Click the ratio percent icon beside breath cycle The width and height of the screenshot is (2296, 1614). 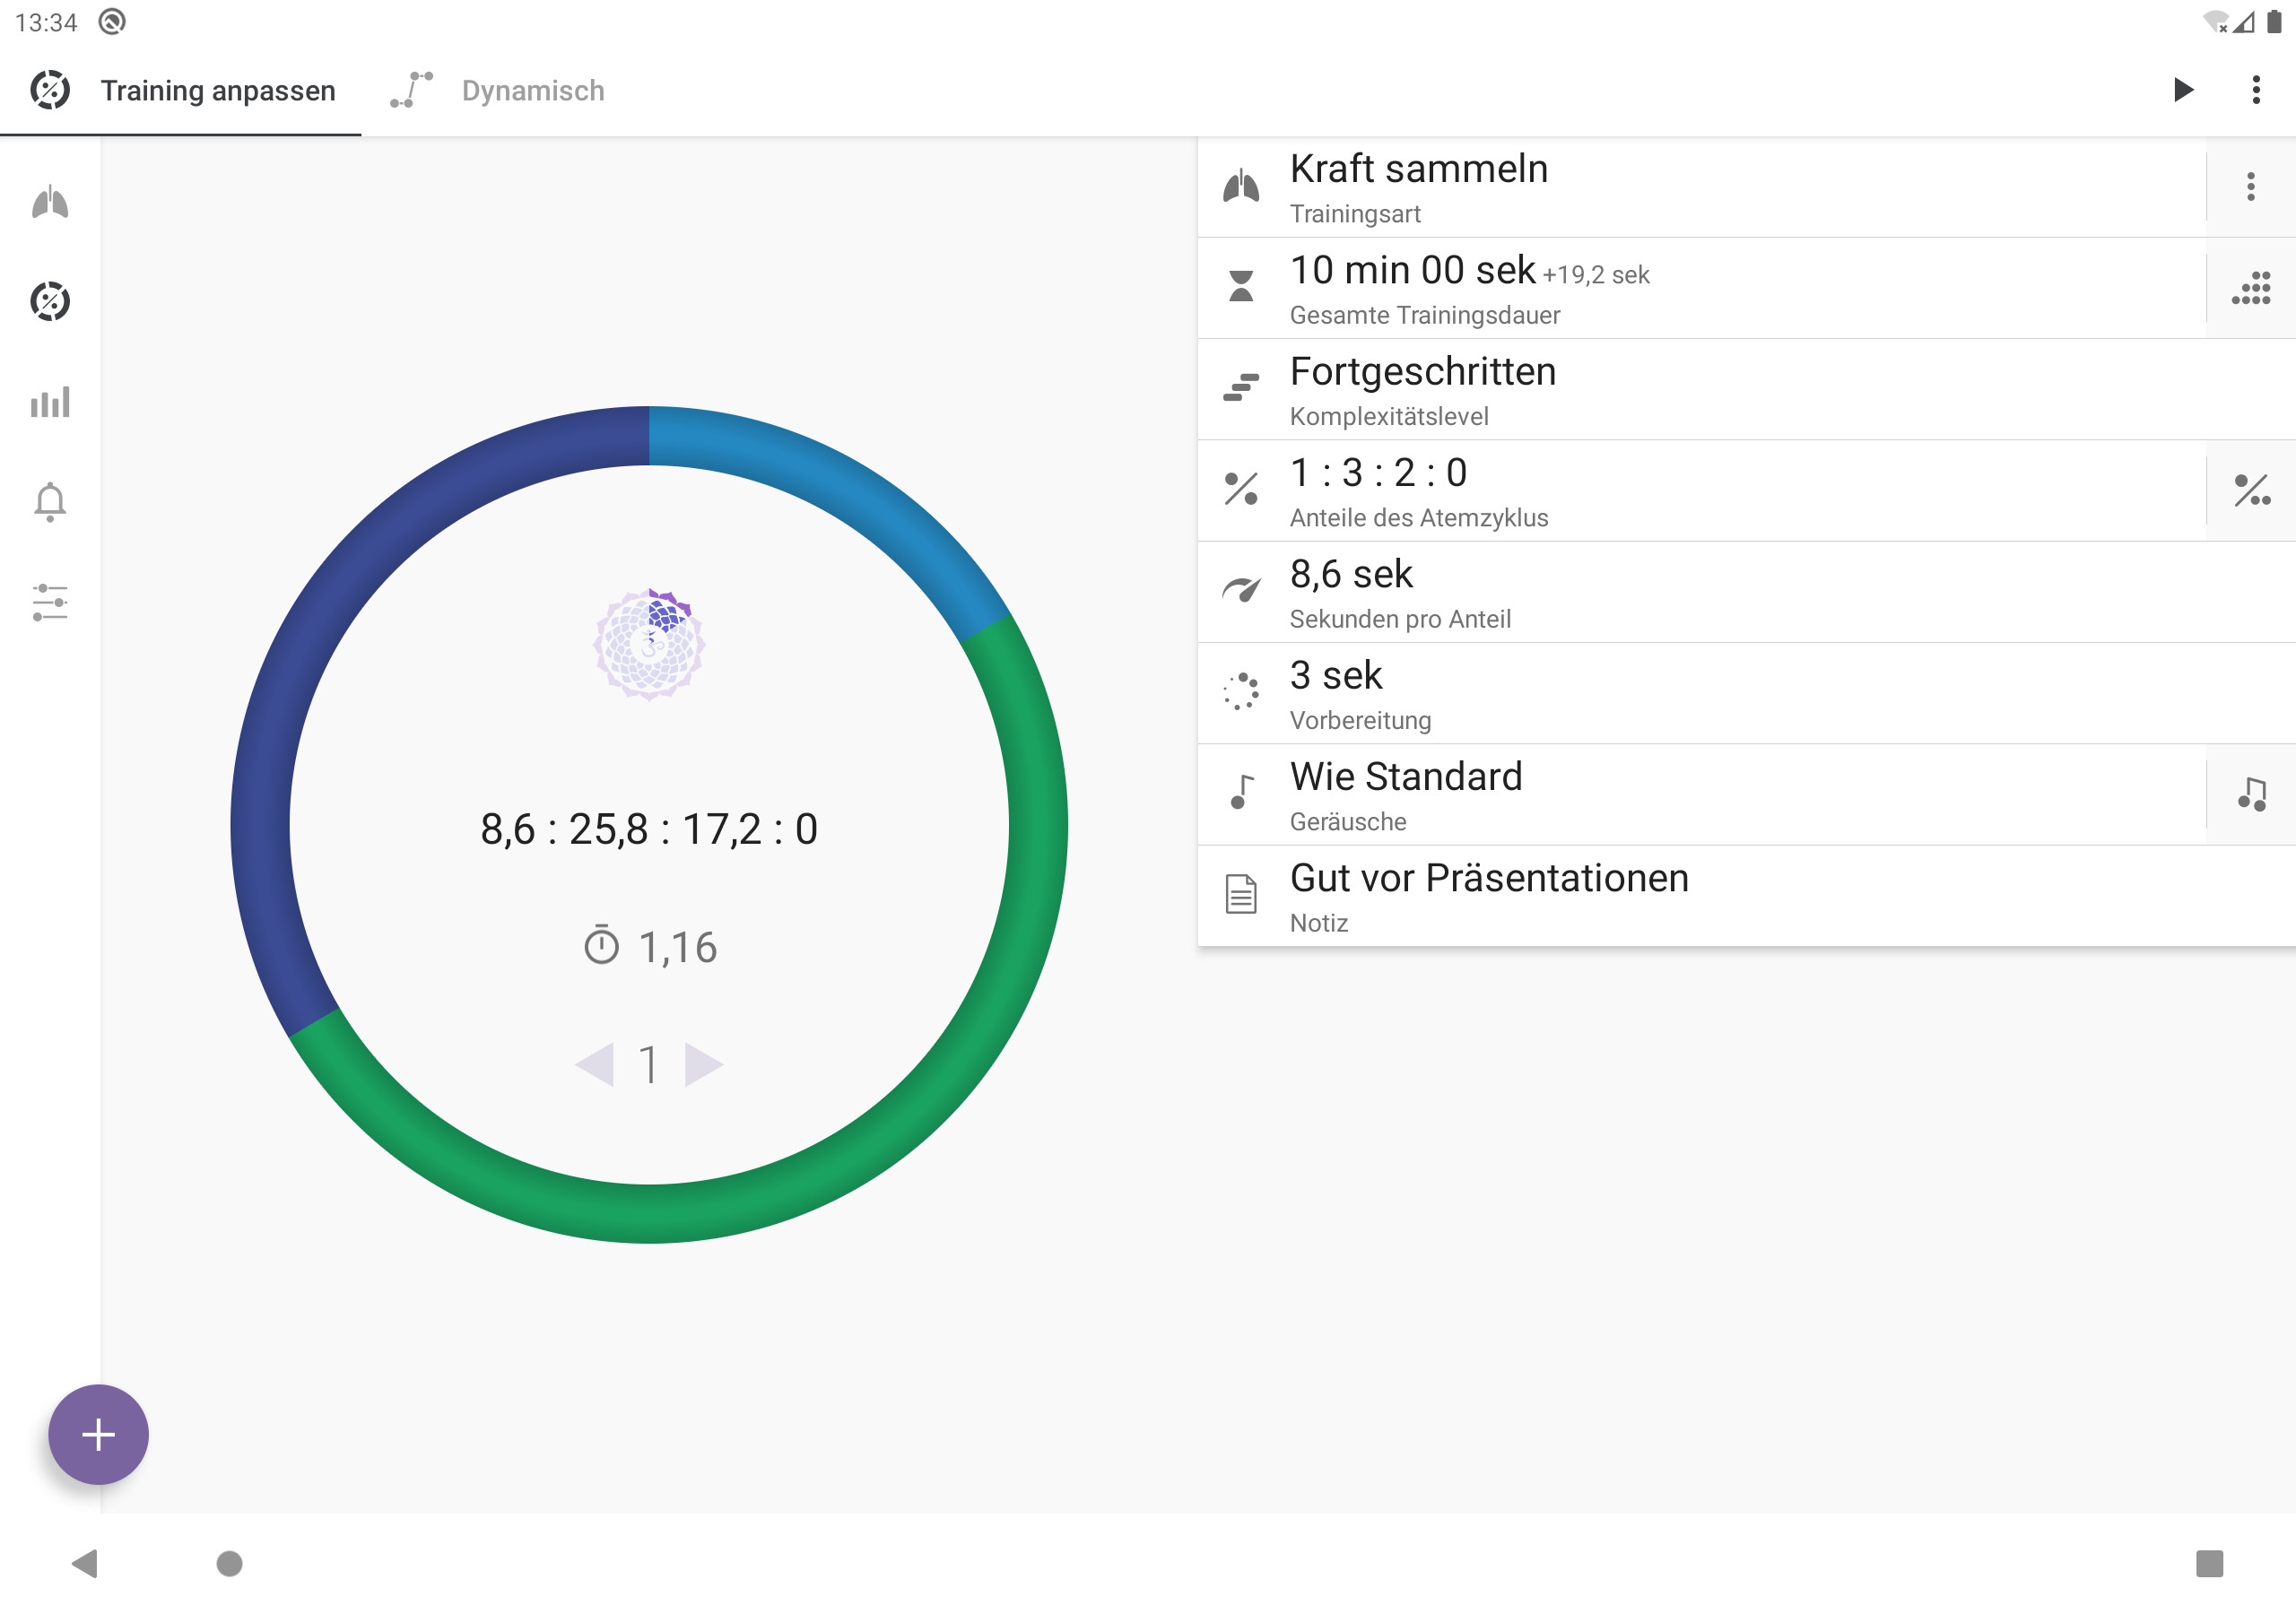point(2250,490)
